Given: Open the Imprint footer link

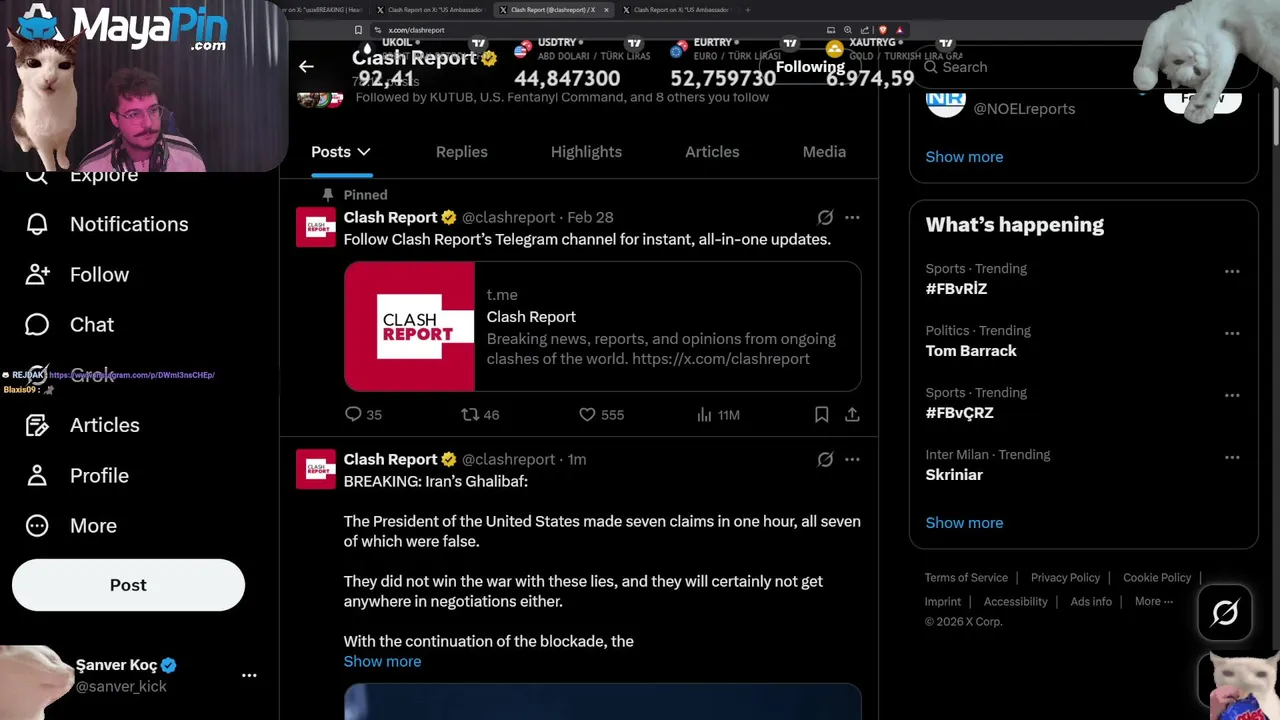Looking at the screenshot, I should pyautogui.click(x=942, y=601).
